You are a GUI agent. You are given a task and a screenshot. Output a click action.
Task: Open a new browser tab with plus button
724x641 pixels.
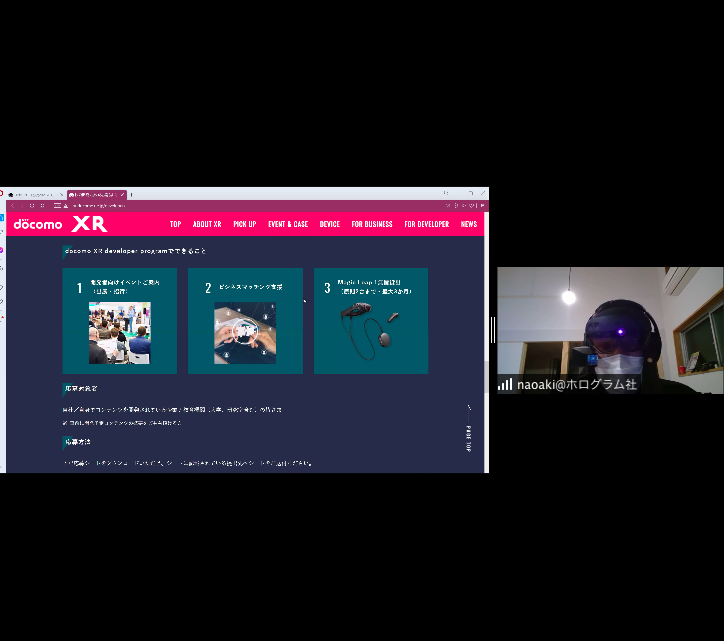132,194
